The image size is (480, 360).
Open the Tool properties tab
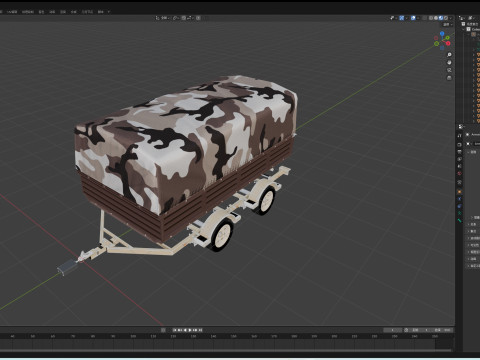pos(459,135)
